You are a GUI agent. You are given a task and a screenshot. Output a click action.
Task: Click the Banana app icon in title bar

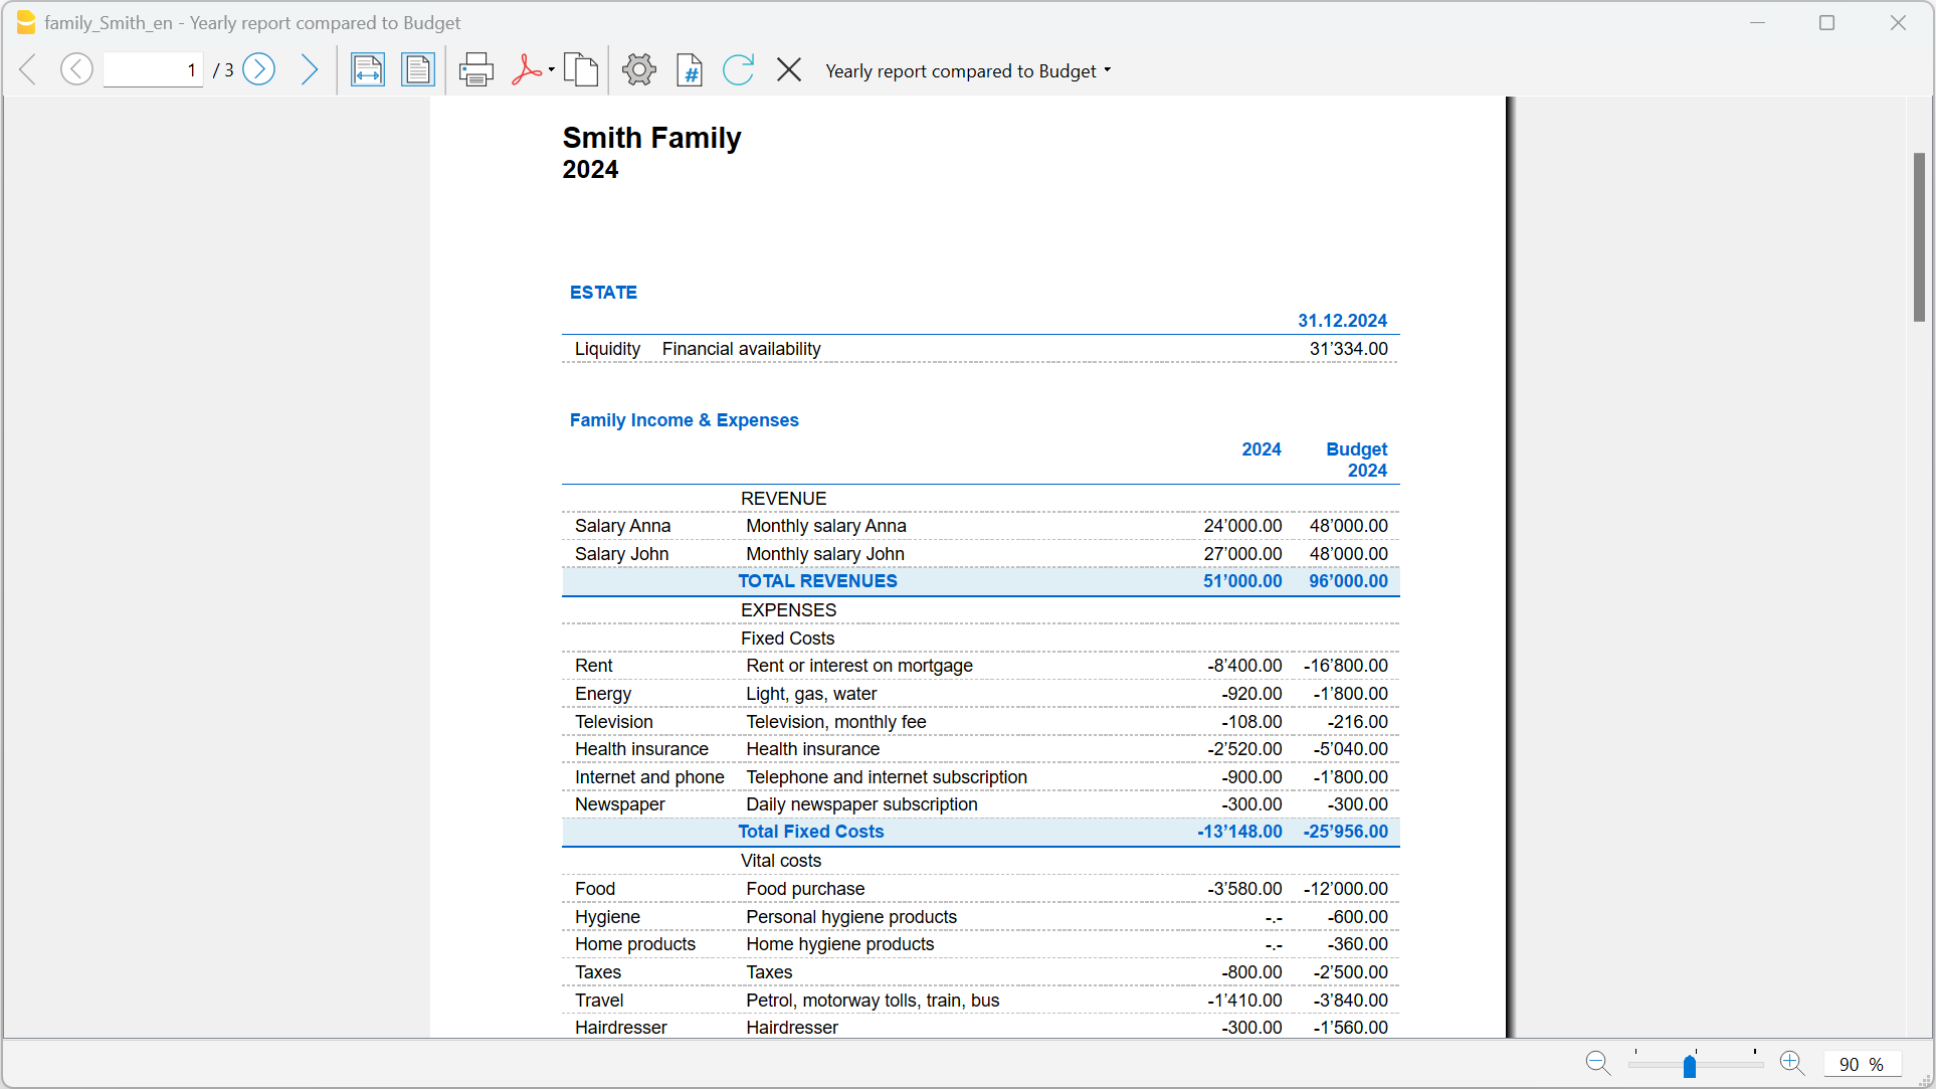[26, 22]
